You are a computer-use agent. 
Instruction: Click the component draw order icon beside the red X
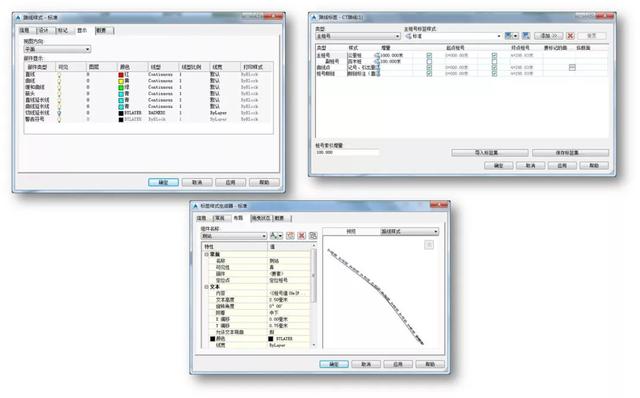[x=313, y=236]
